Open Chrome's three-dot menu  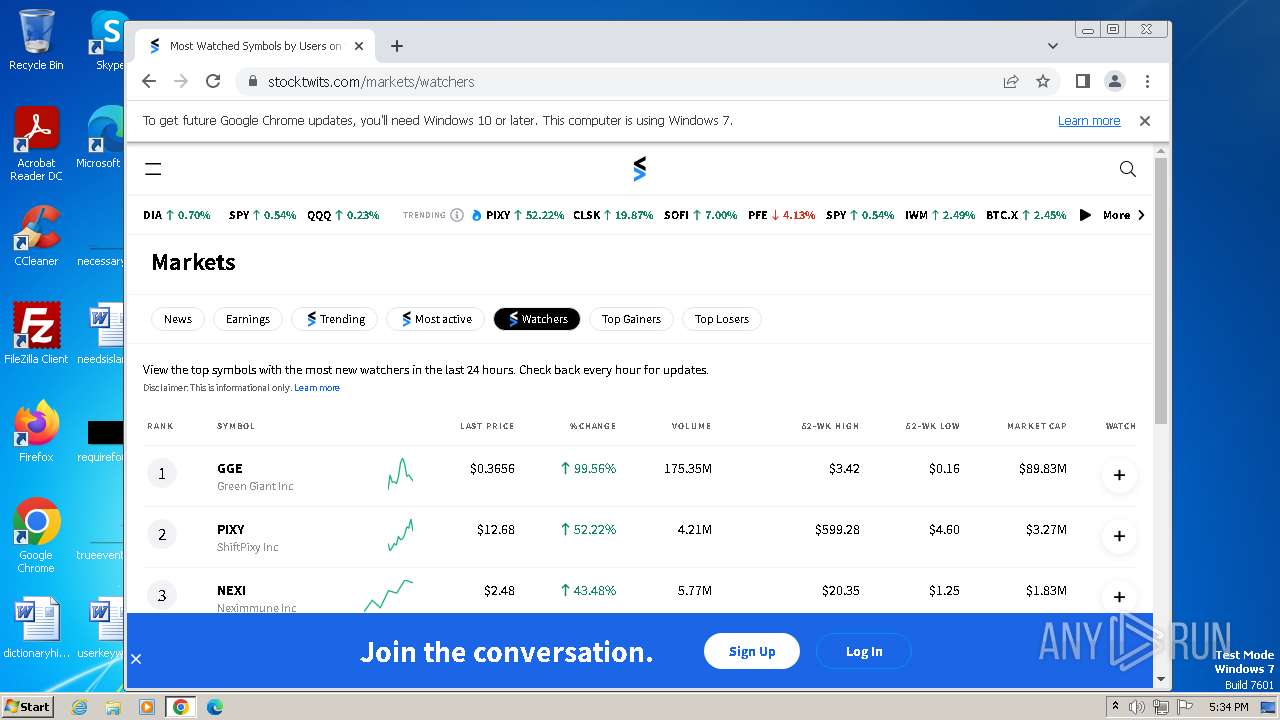pos(1147,82)
